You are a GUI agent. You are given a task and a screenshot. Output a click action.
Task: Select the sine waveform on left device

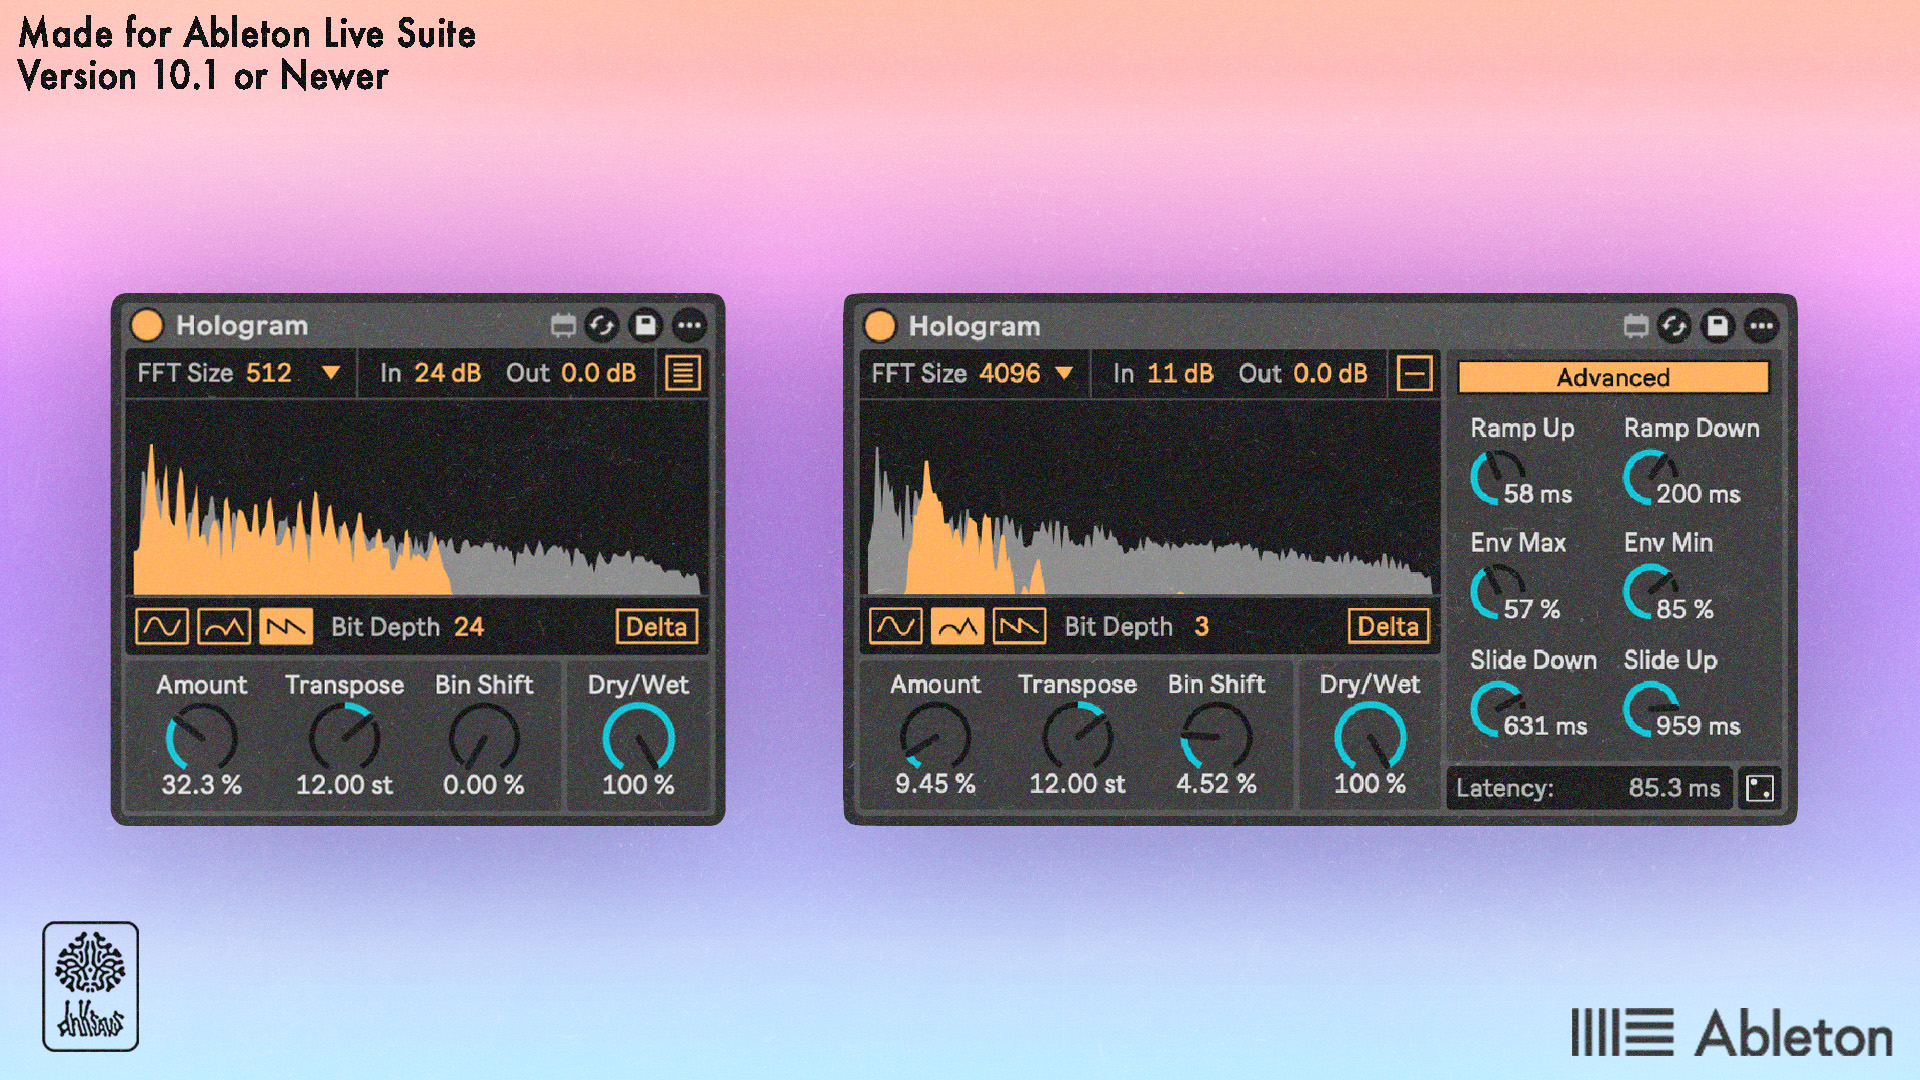point(161,627)
